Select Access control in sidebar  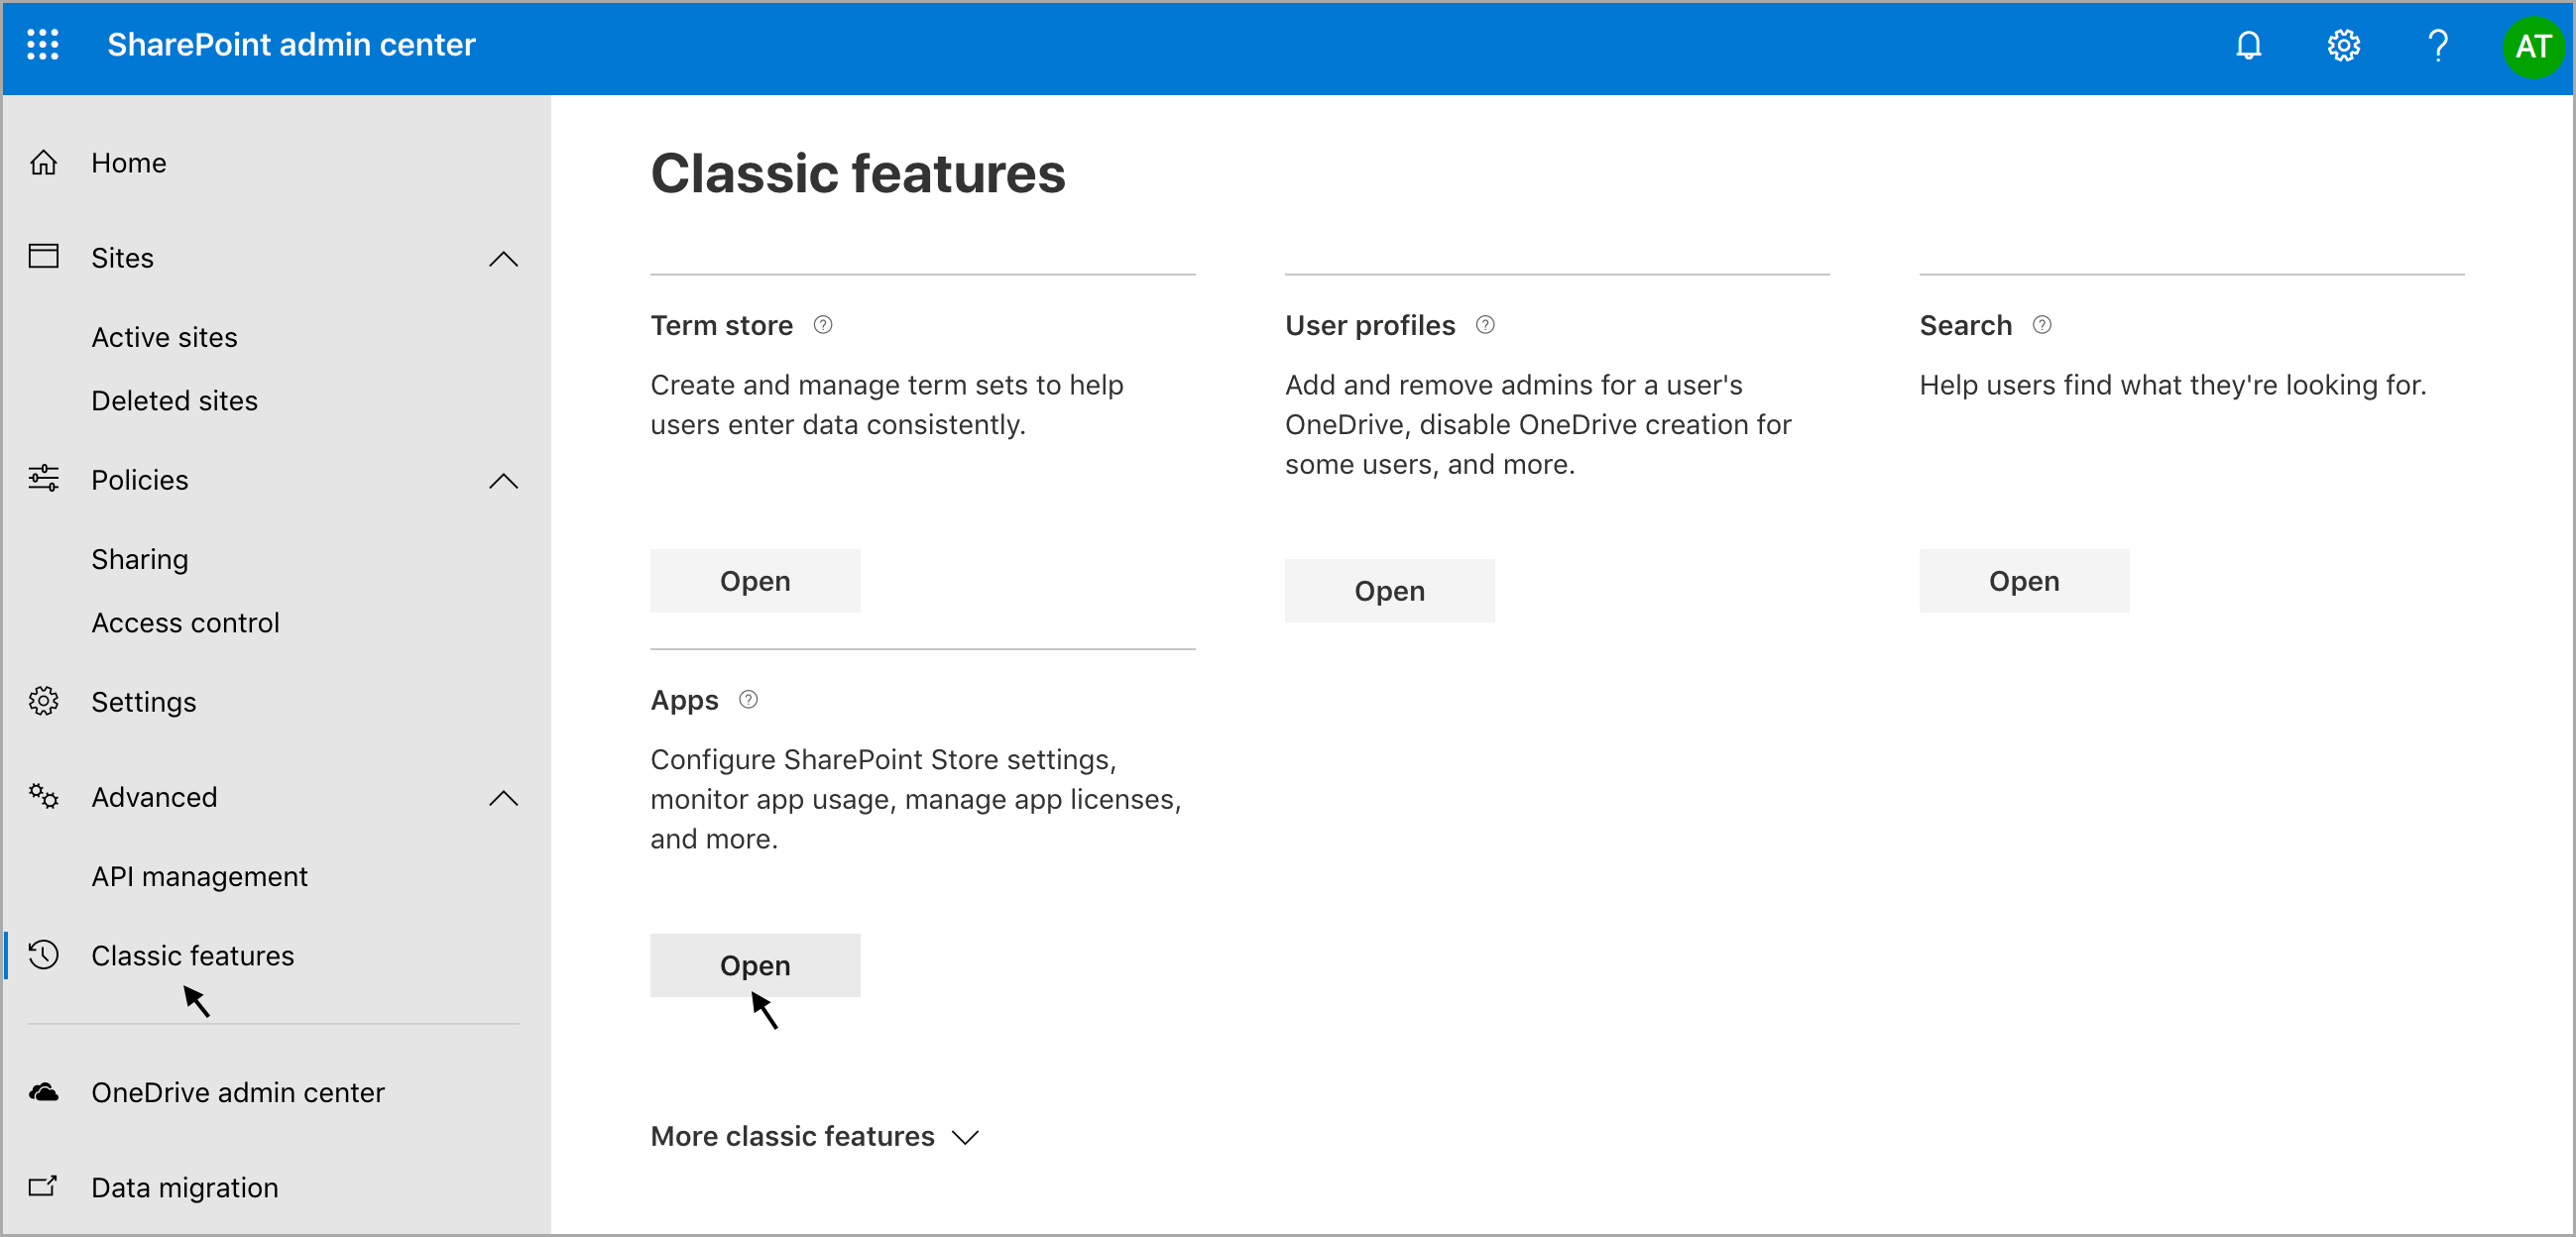185,622
